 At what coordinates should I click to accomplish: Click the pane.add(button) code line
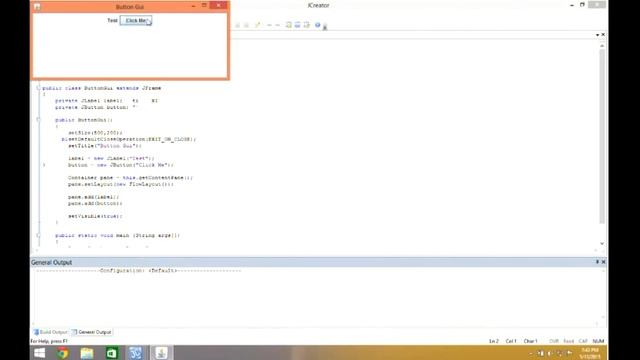click(x=95, y=203)
